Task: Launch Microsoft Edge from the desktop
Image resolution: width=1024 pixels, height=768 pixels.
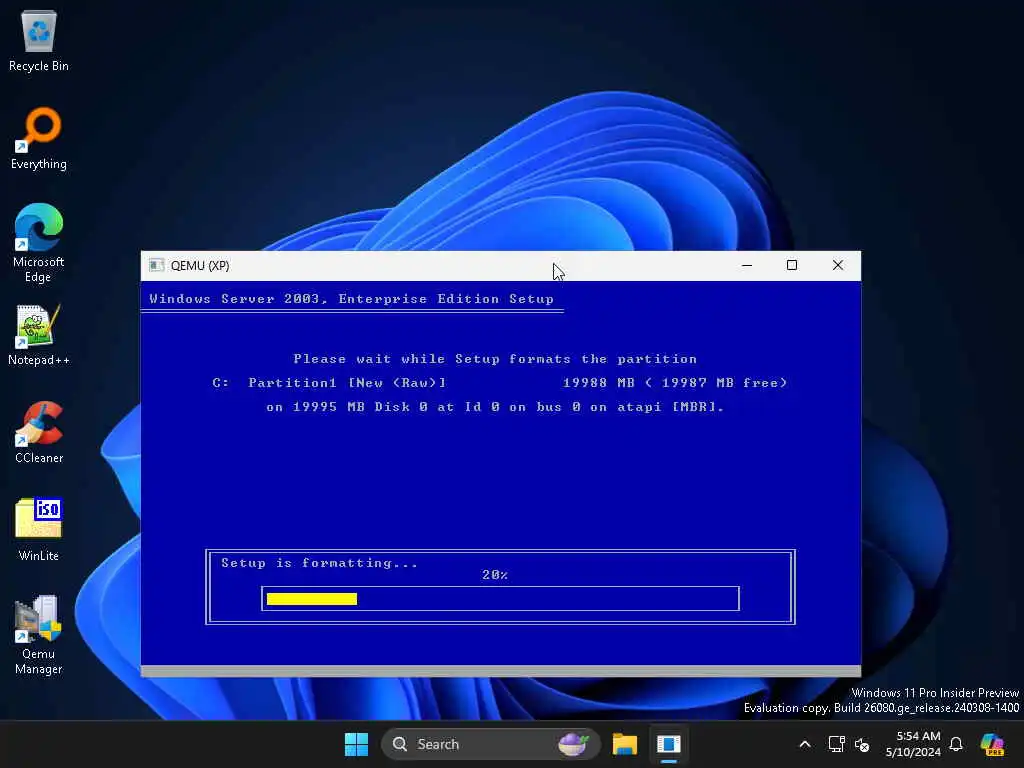Action: pyautogui.click(x=39, y=243)
